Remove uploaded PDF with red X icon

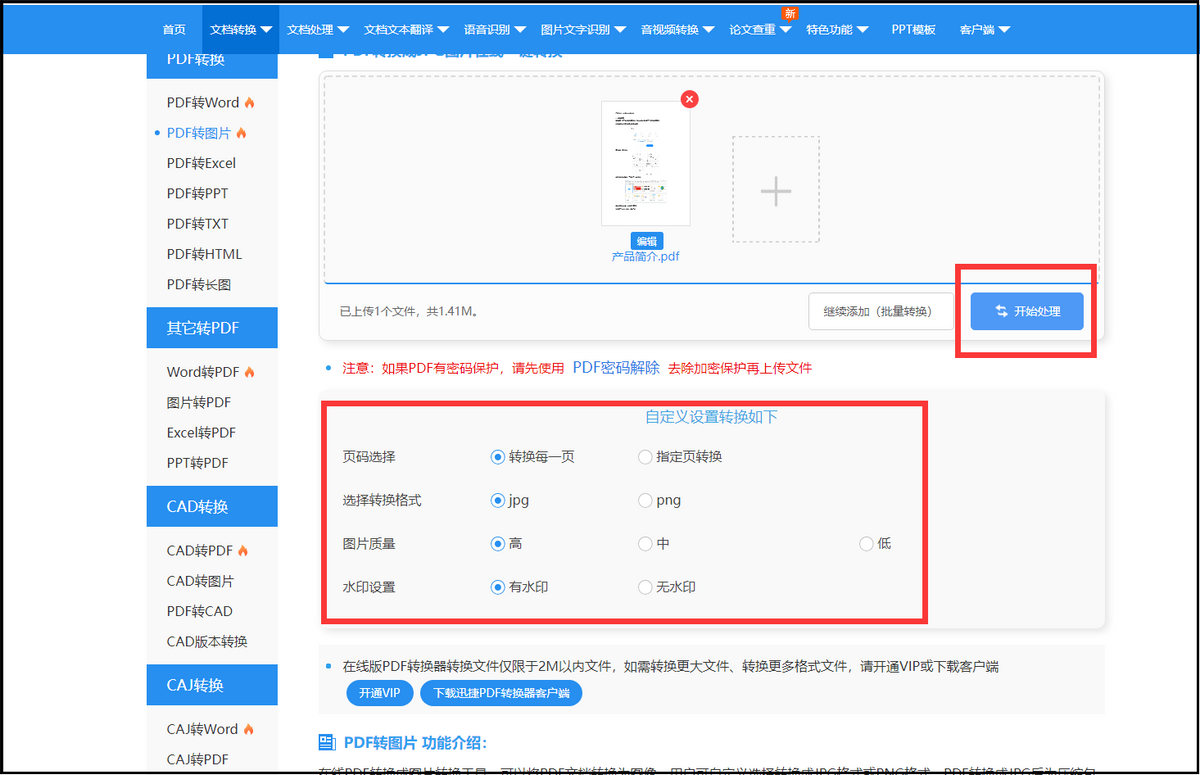tap(689, 99)
